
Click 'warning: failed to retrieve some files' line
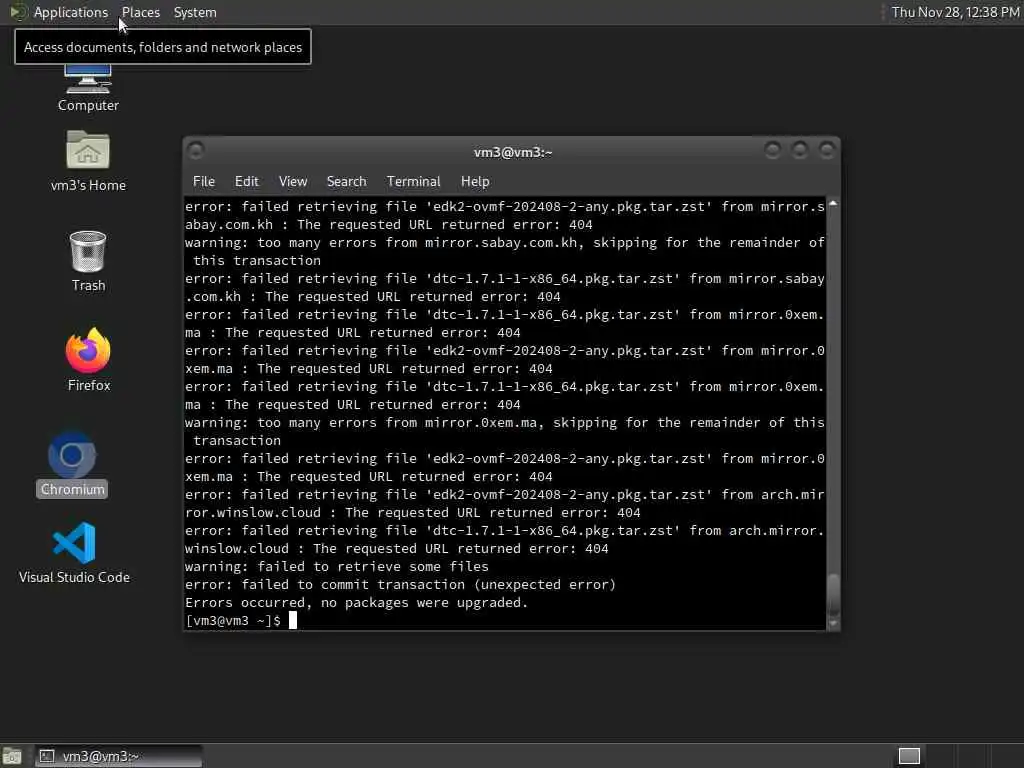(x=336, y=566)
